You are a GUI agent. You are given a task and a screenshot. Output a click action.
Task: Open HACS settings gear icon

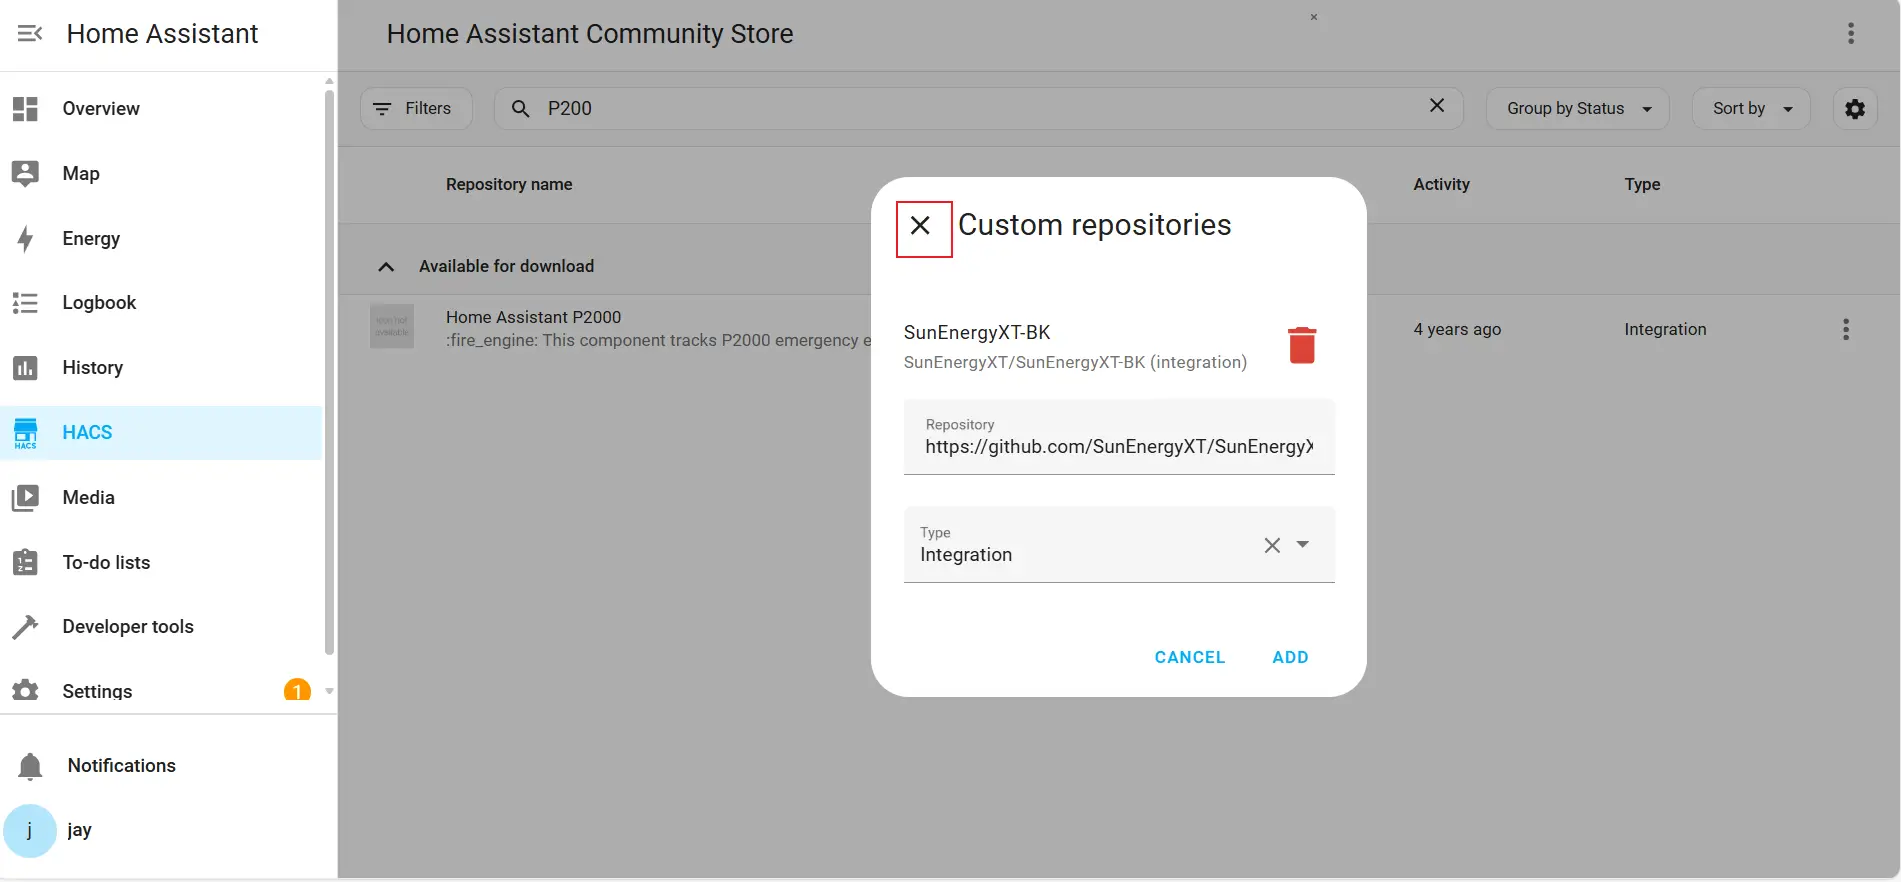coord(1854,109)
